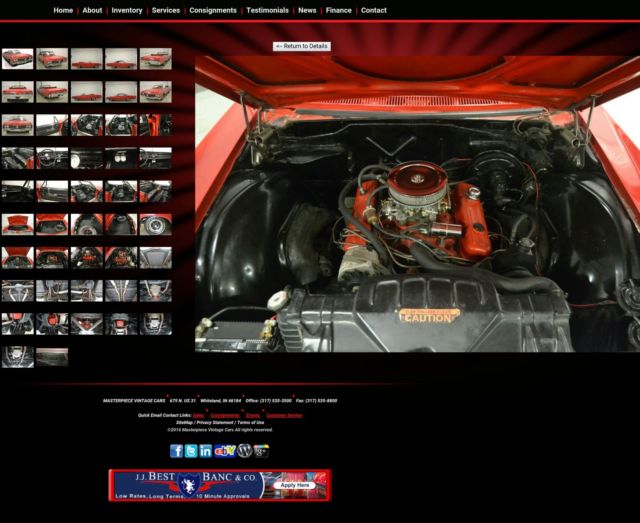Image resolution: width=640 pixels, height=523 pixels.
Task: Click the Return to Details button
Action: pos(302,46)
